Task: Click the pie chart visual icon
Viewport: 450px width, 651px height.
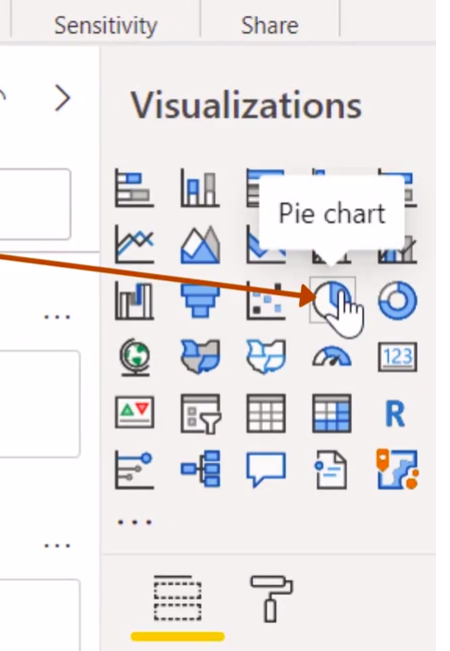Action: coord(332,300)
